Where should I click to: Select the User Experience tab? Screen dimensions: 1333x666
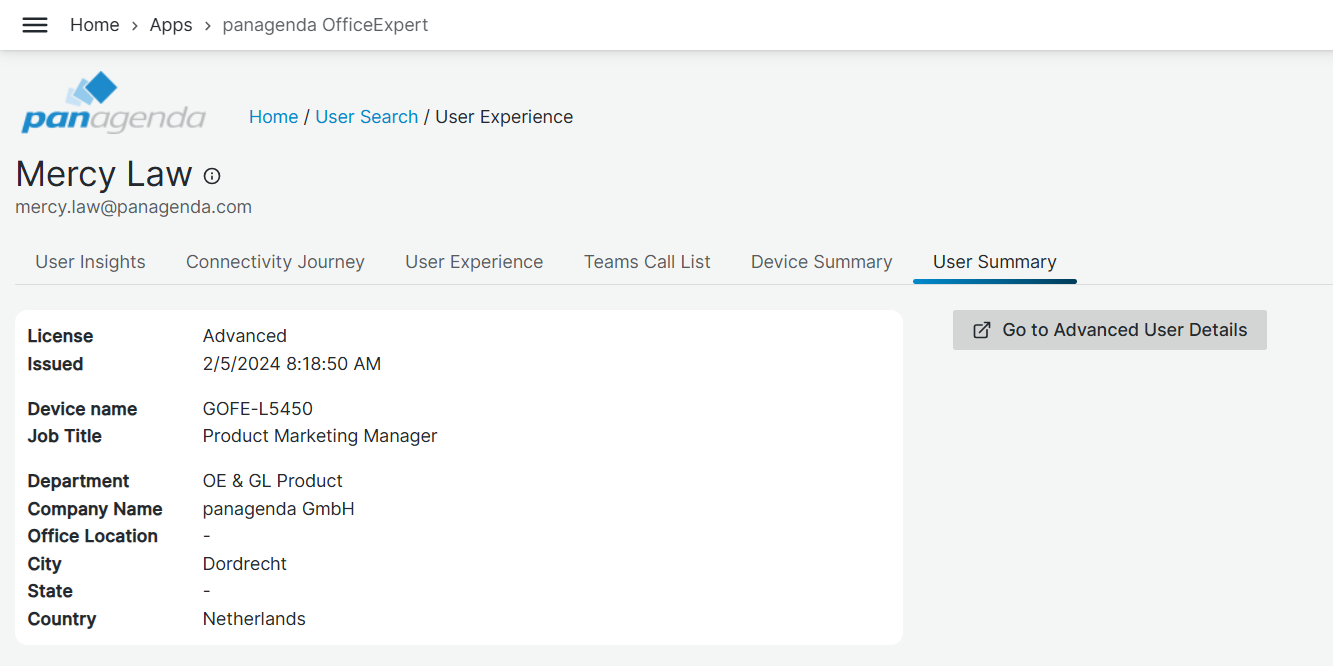click(474, 262)
